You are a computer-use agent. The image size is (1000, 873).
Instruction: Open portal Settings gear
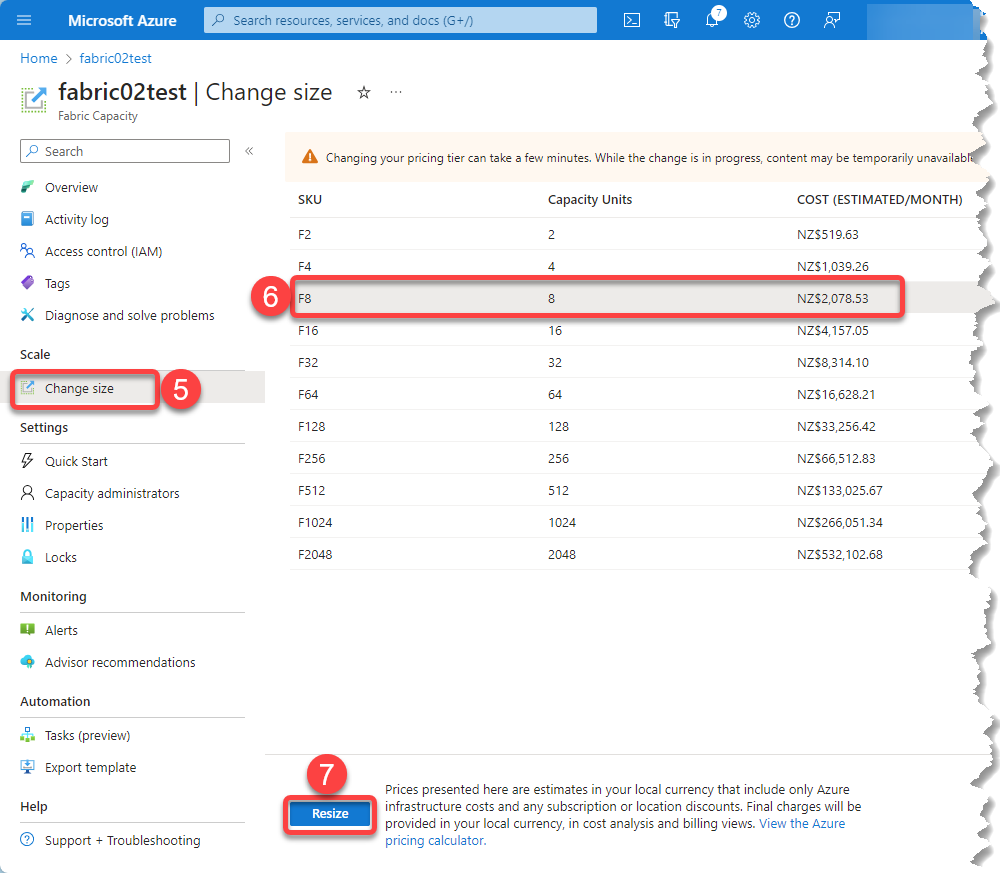tap(752, 20)
